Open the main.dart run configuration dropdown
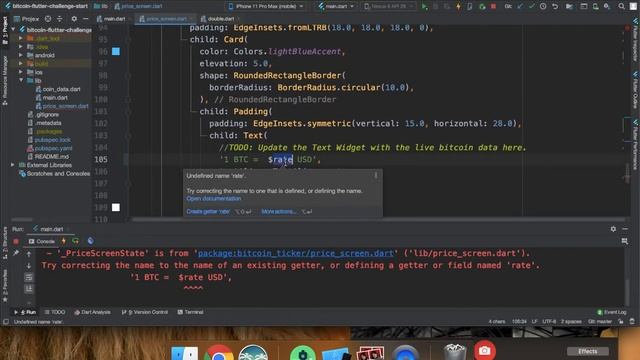640x360 pixels. 336,7
